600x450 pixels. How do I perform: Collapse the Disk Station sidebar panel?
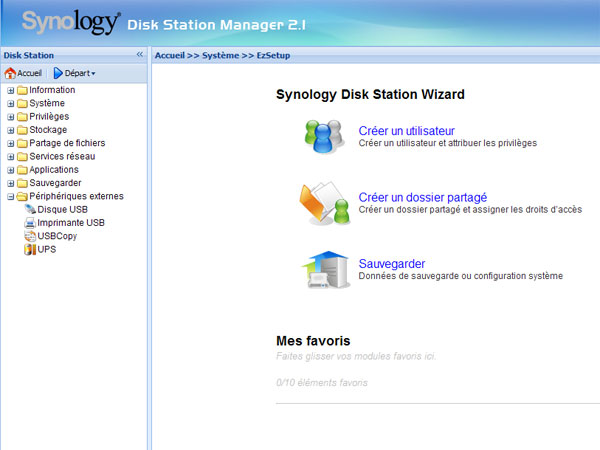[x=140, y=55]
